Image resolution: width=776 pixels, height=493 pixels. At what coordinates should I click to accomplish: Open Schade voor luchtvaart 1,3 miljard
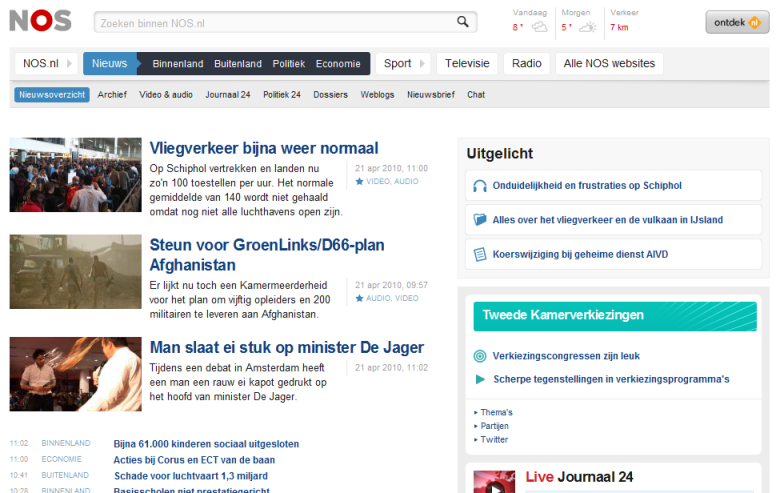pos(191,476)
